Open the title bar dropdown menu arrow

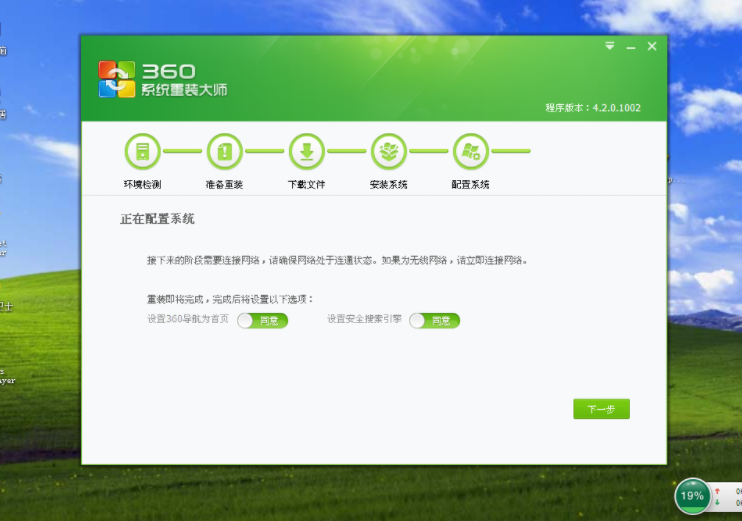610,46
